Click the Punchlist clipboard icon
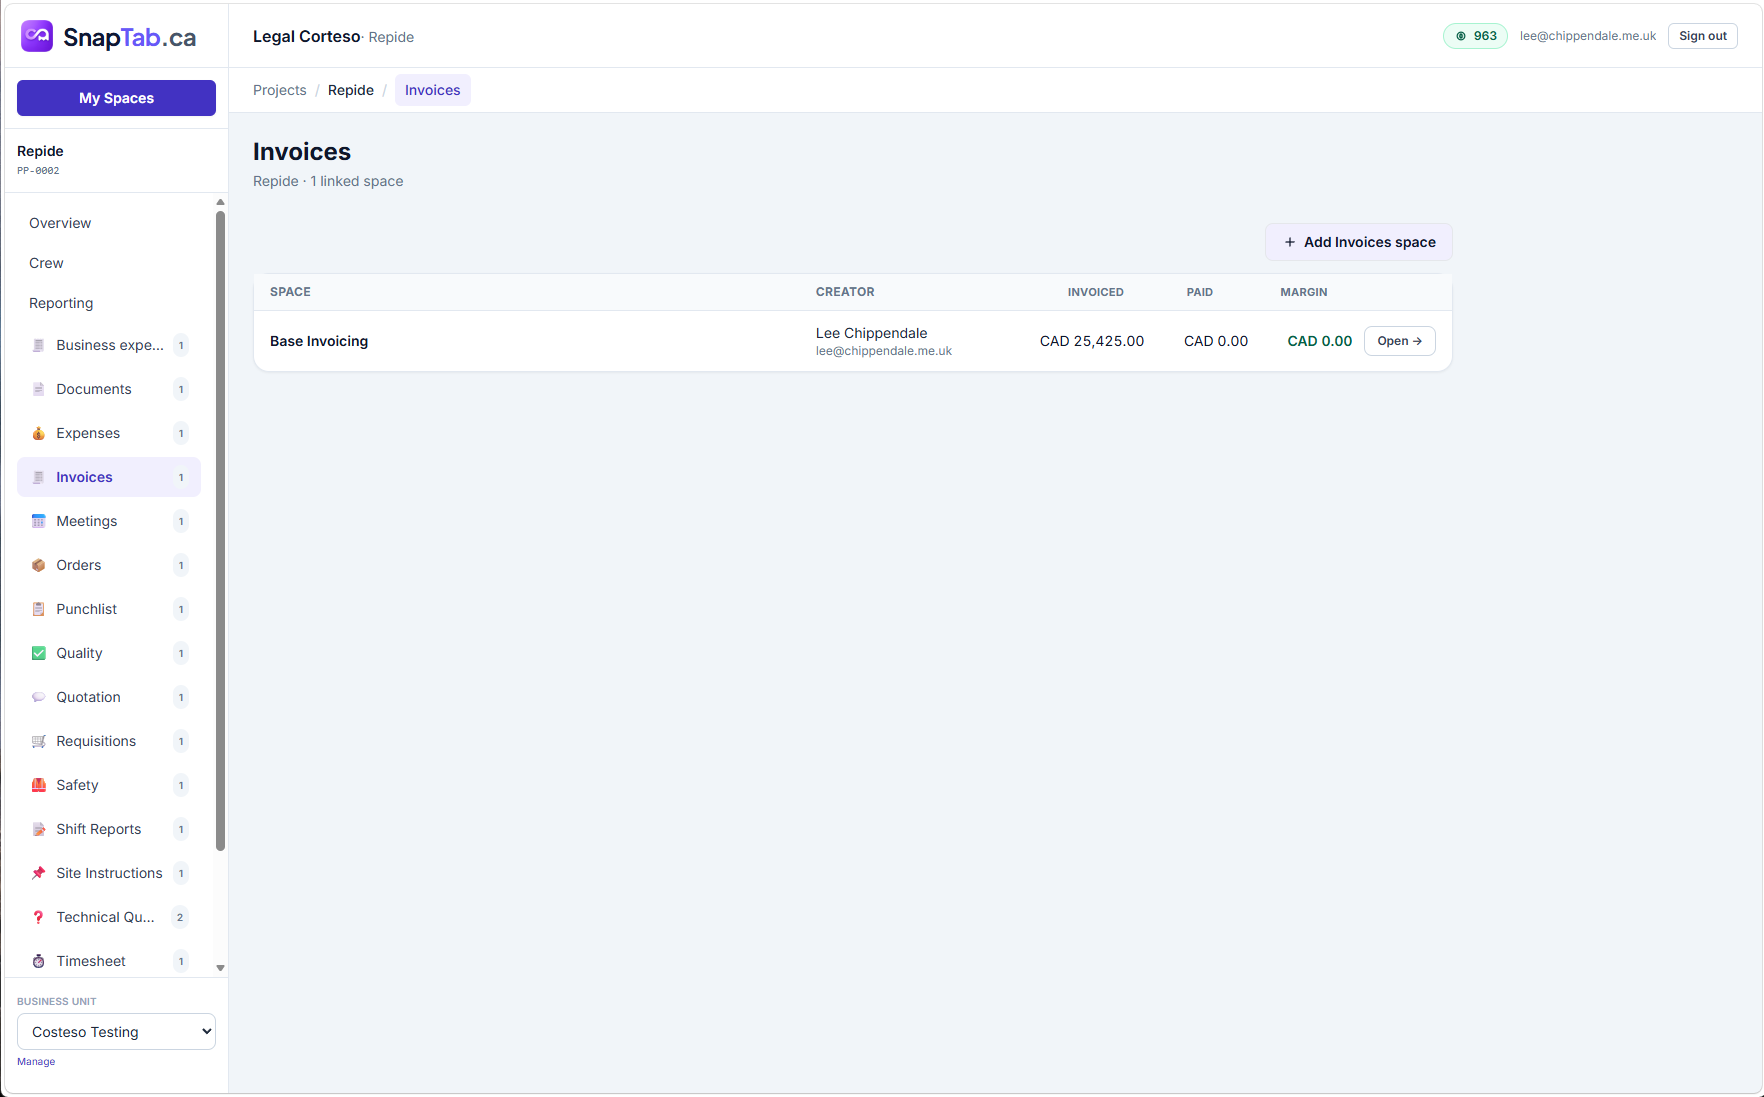This screenshot has height=1097, width=1764. [38, 609]
